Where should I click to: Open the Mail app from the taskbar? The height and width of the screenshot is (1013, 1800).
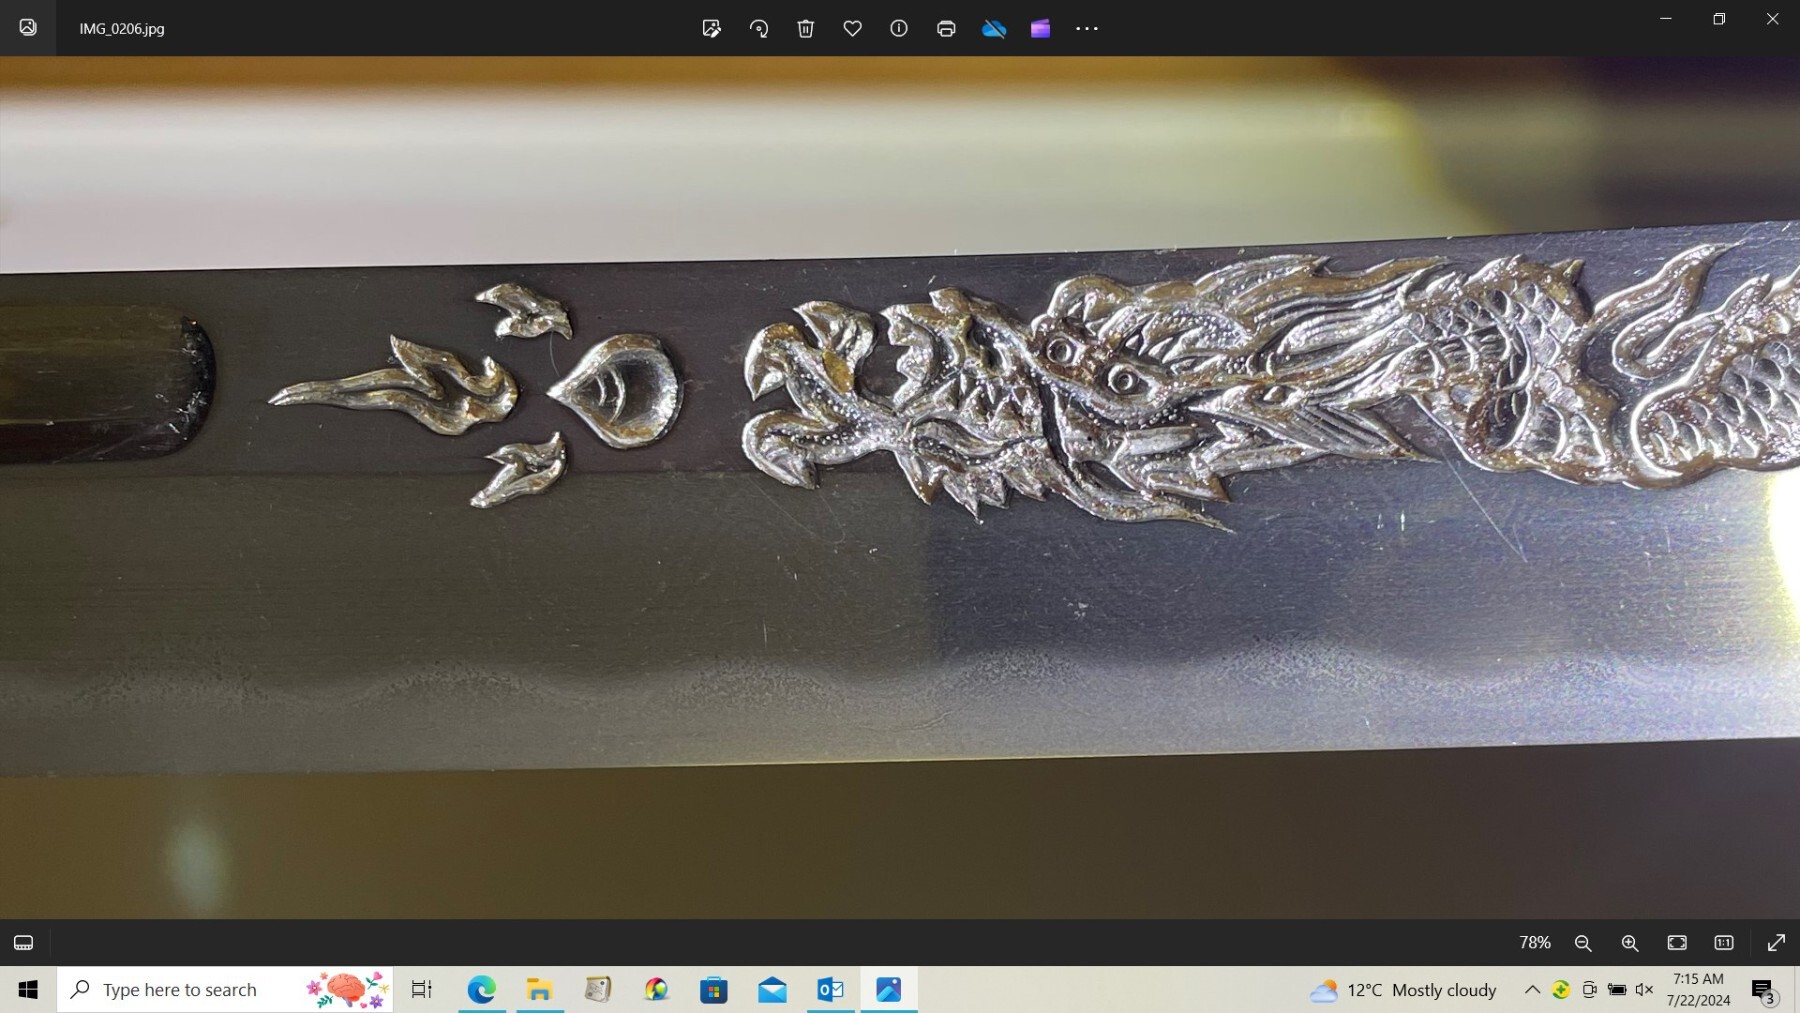(x=772, y=989)
